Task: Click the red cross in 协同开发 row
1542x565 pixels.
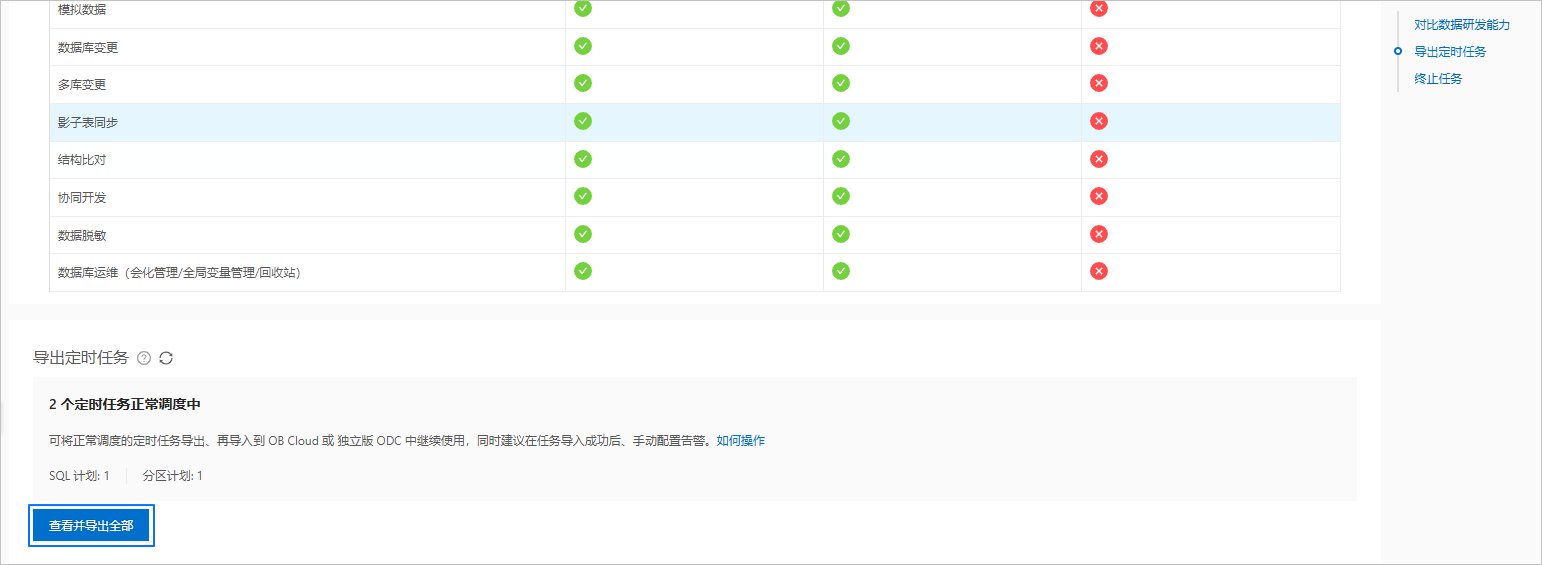Action: tap(1099, 196)
